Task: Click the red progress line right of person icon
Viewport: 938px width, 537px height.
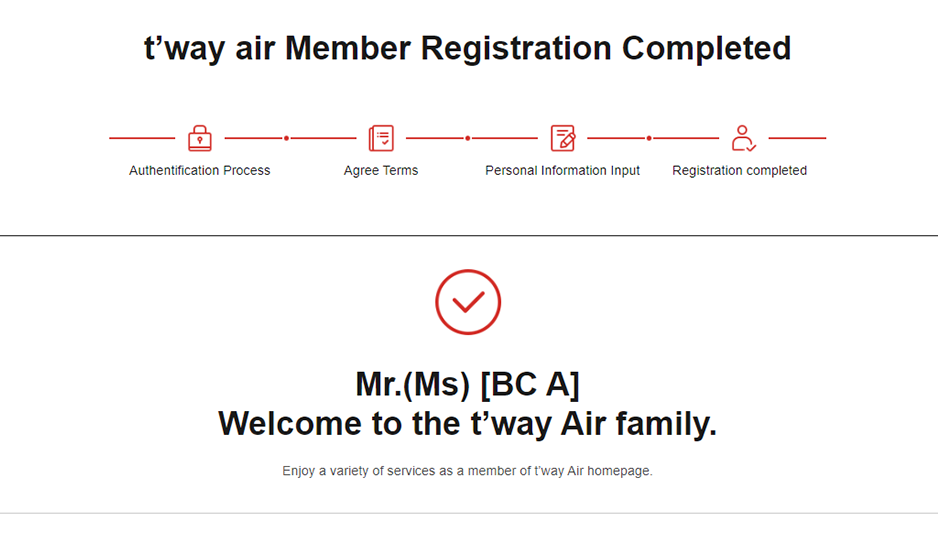Action: point(797,138)
